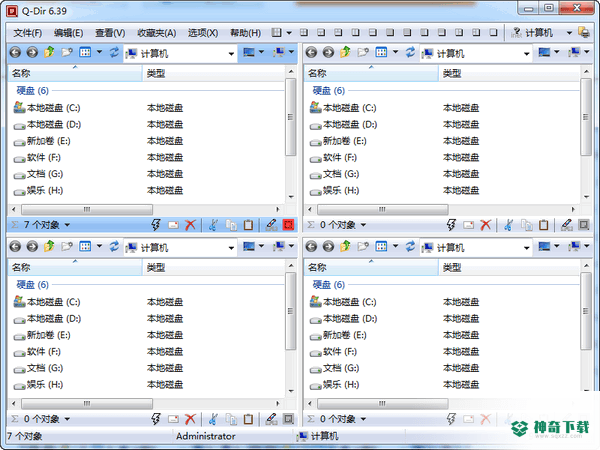Select 娱乐 (H:) in top-left pane
The height and width of the screenshot is (450, 600).
pyautogui.click(x=38, y=191)
